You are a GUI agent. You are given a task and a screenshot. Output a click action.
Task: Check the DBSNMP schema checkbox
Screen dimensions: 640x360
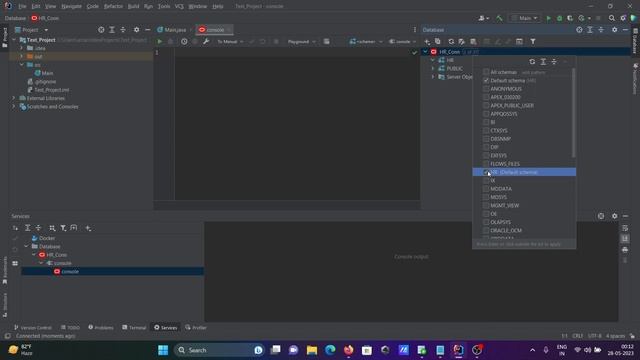coord(486,139)
